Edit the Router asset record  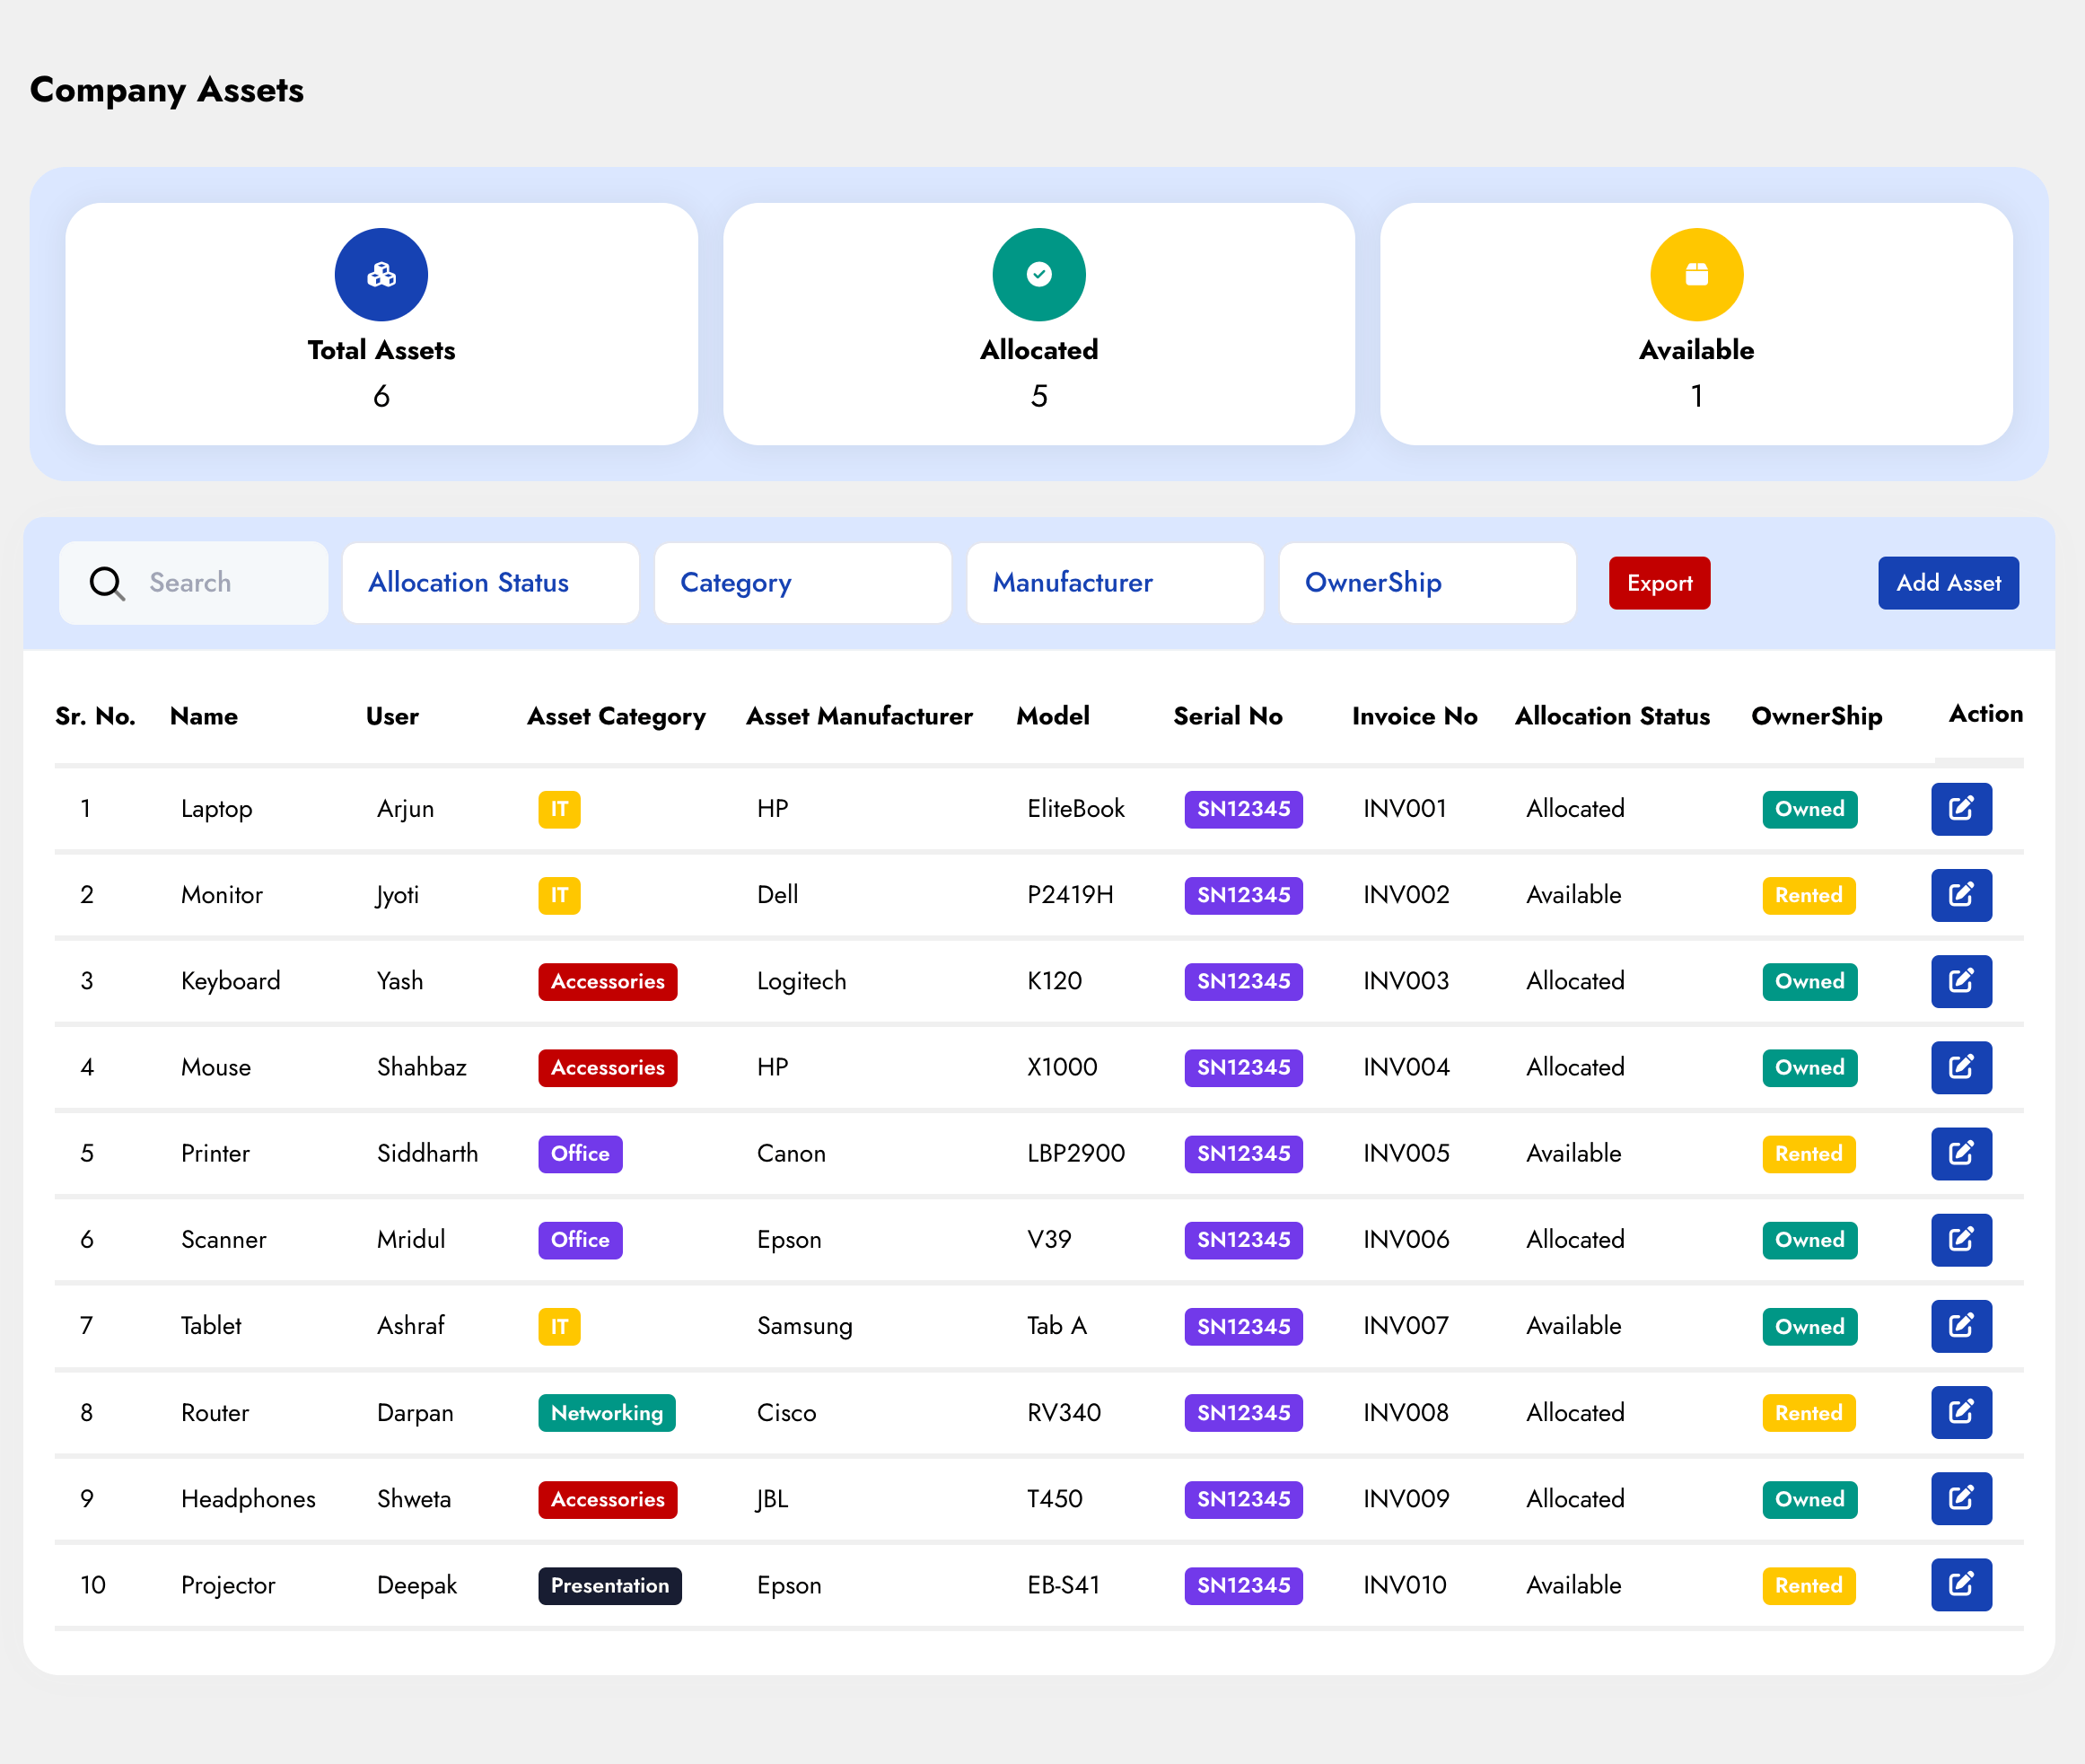[1960, 1412]
